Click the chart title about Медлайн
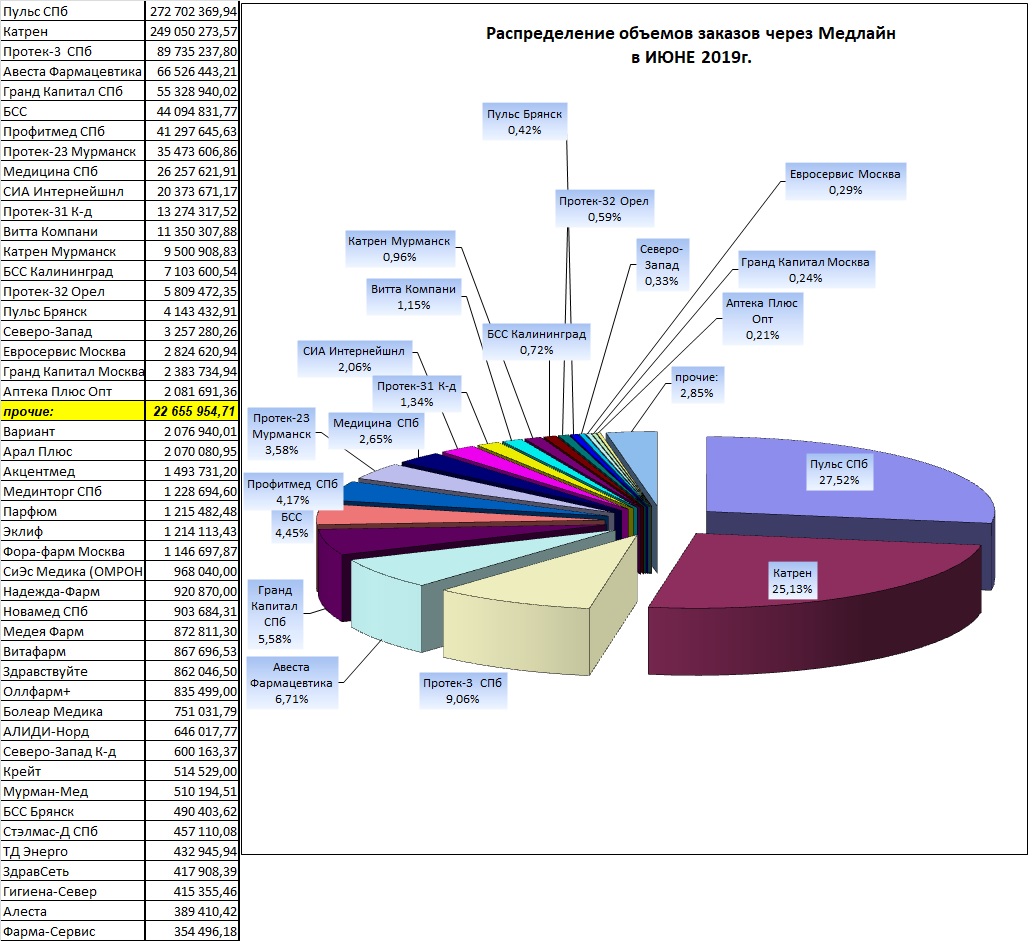The width and height of the screenshot is (1036, 941). (690, 45)
